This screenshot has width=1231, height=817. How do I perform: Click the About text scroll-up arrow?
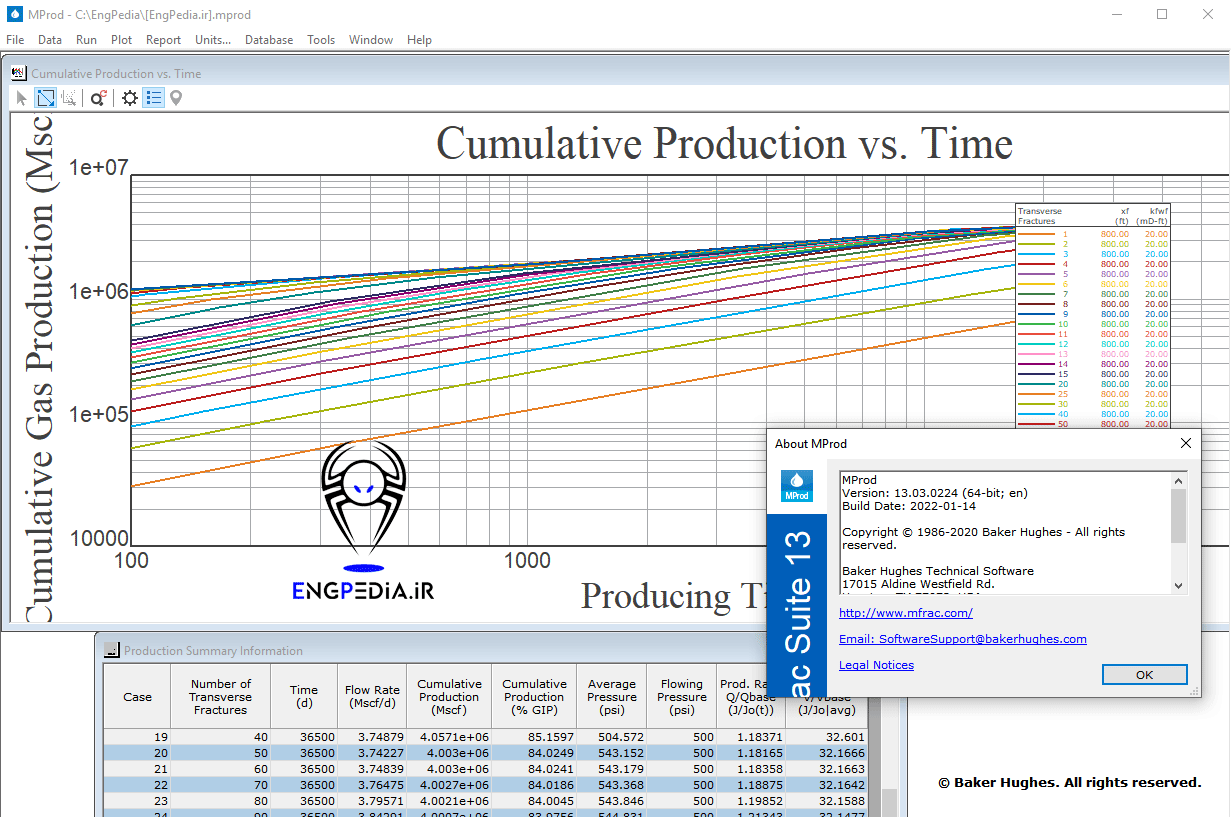click(1178, 480)
